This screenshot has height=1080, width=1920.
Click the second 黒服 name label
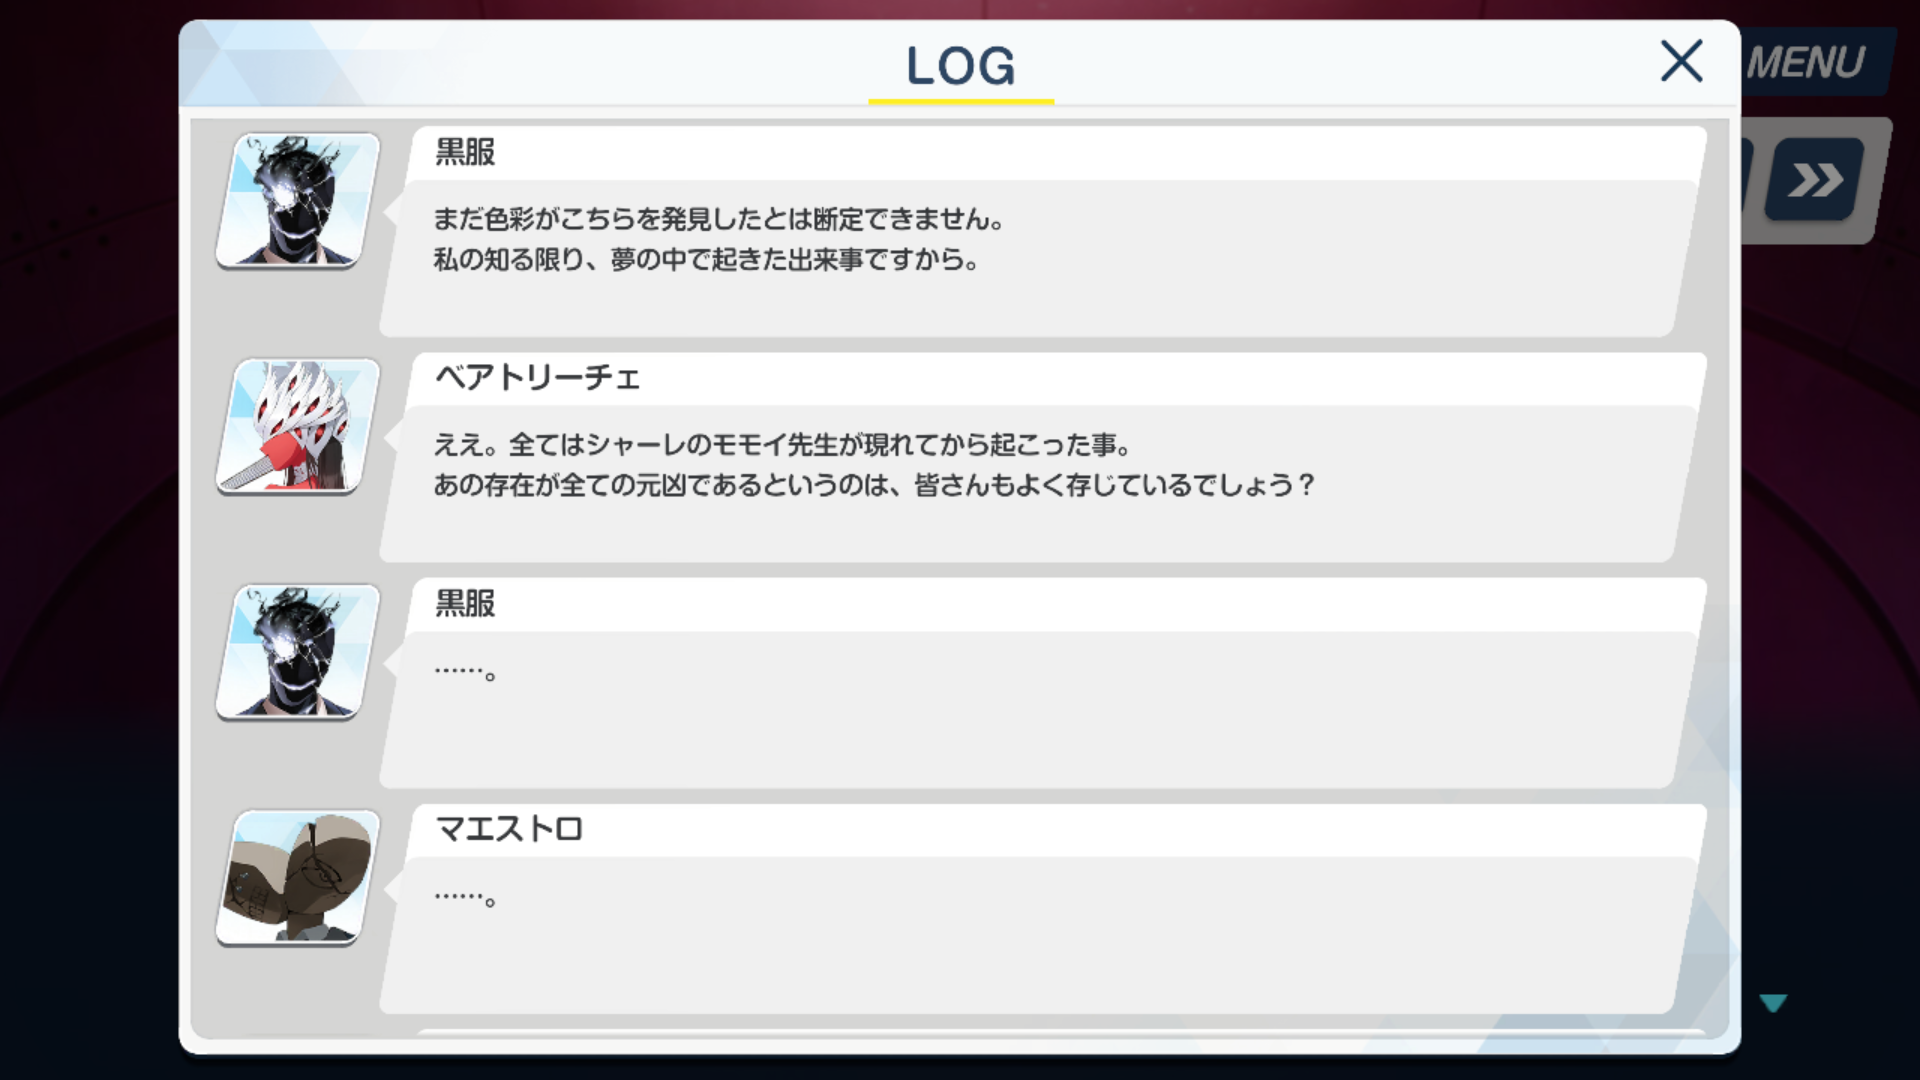pos(465,603)
